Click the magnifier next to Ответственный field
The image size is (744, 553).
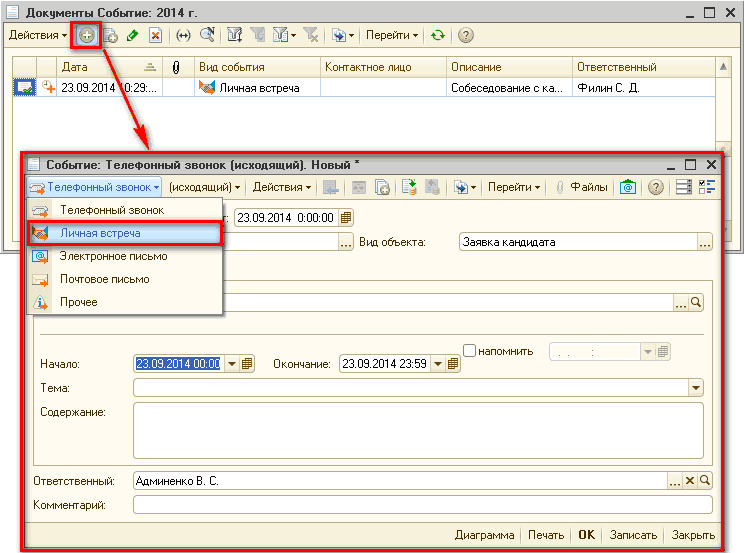[706, 481]
